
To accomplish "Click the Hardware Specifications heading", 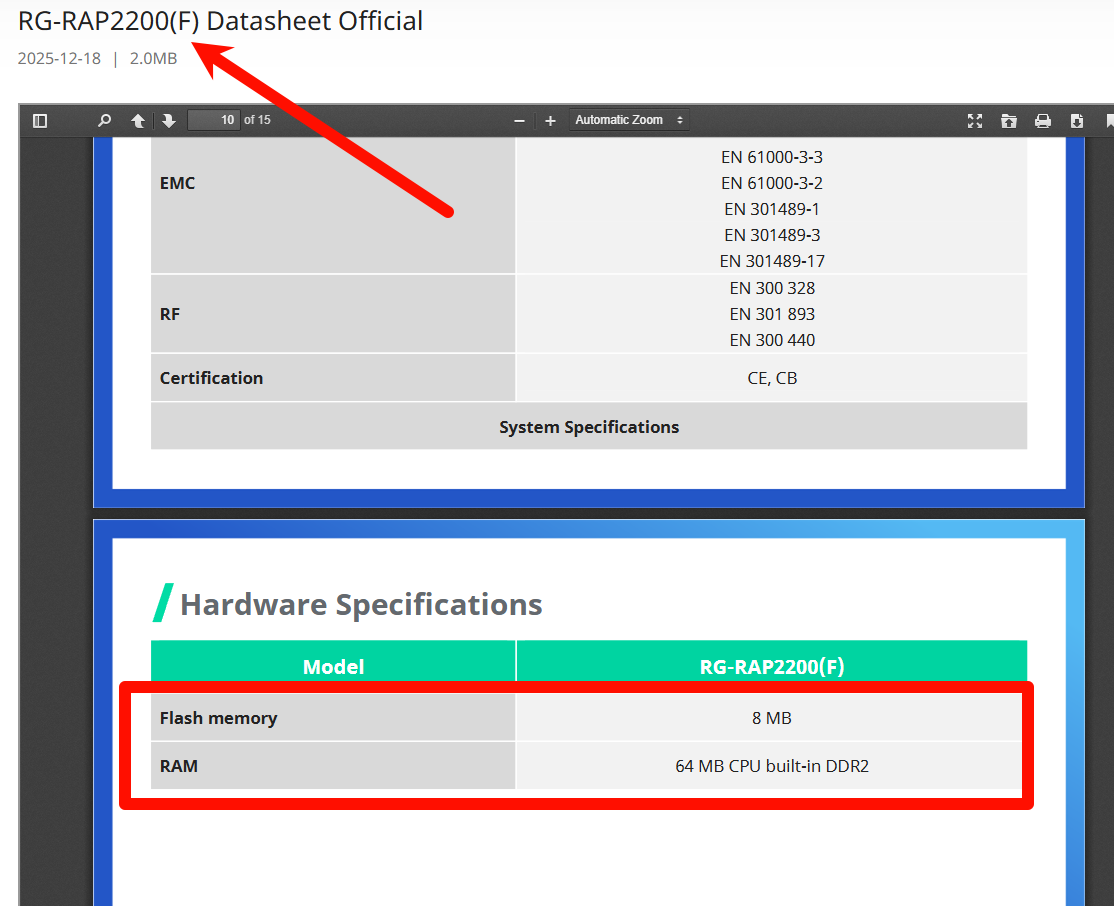I will point(361,604).
